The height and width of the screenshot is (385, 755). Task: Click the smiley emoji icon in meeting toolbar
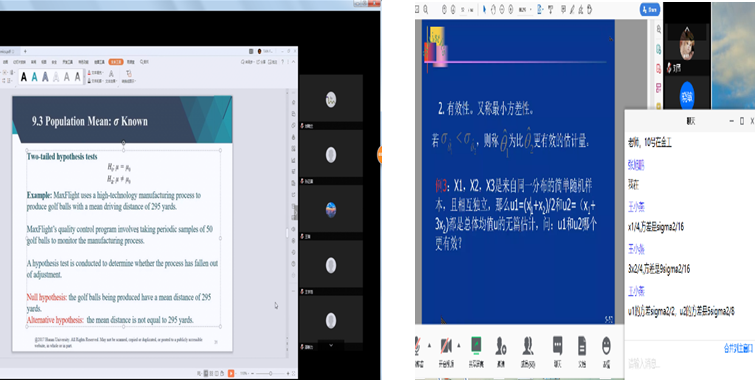coord(606,346)
